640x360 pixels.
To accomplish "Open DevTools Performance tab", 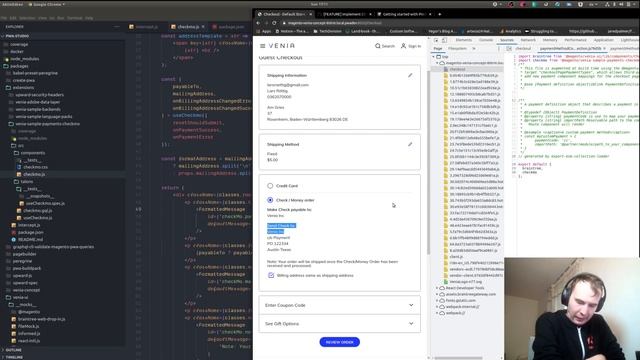I will (575, 40).
